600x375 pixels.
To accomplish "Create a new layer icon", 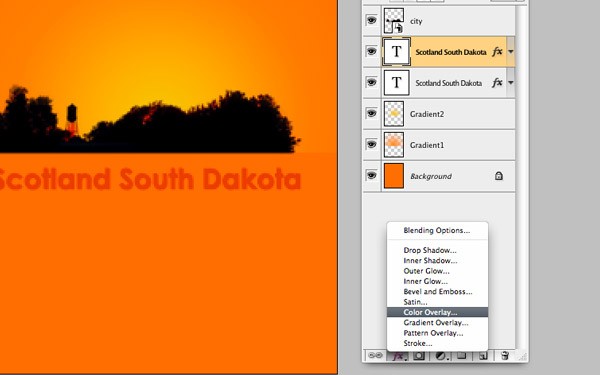I will (x=483, y=356).
